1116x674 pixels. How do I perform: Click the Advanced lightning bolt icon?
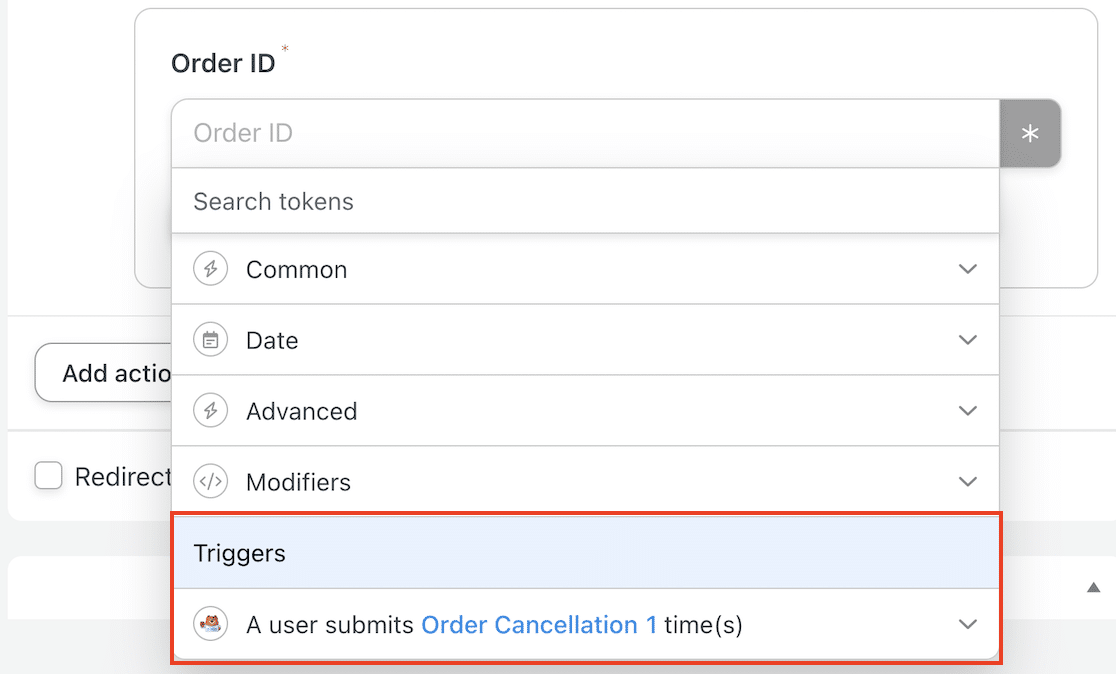(x=210, y=411)
